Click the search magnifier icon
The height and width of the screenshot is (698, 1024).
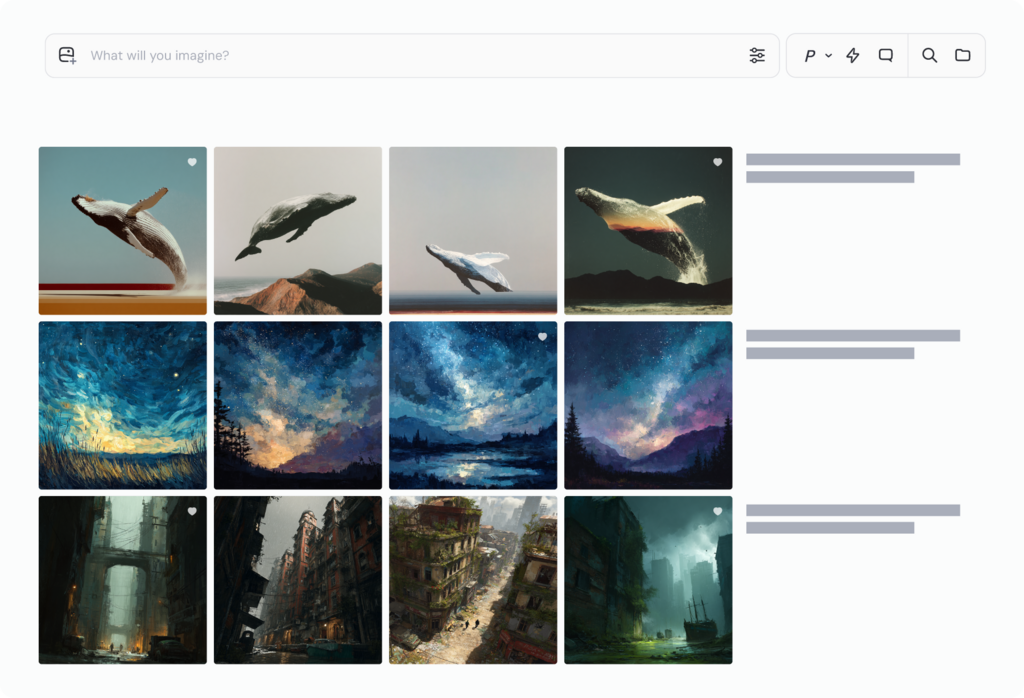click(x=929, y=55)
